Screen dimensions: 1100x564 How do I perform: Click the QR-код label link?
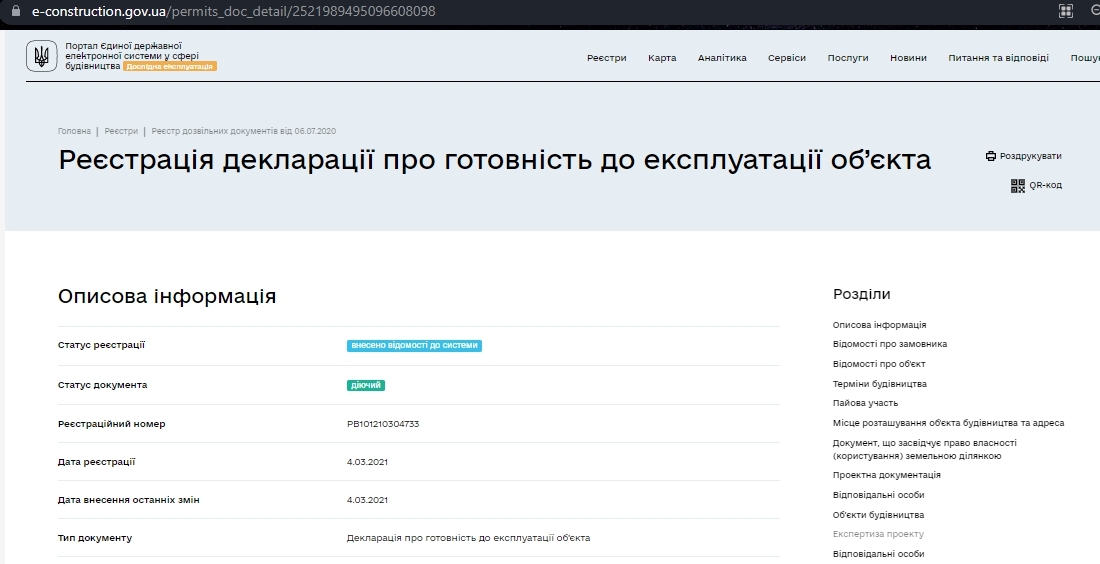[x=1045, y=185]
